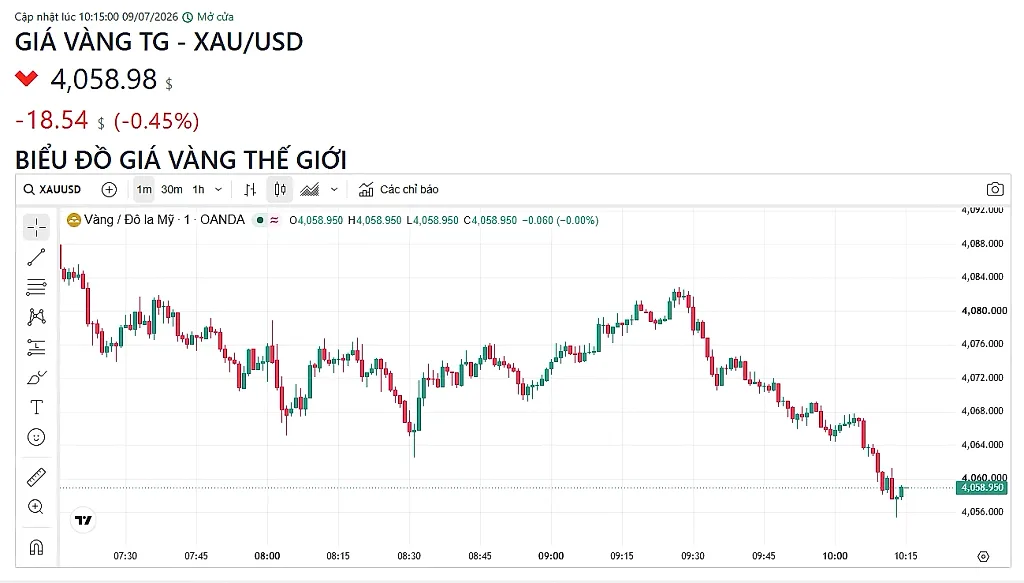Activate the zoom in tool

[37, 507]
